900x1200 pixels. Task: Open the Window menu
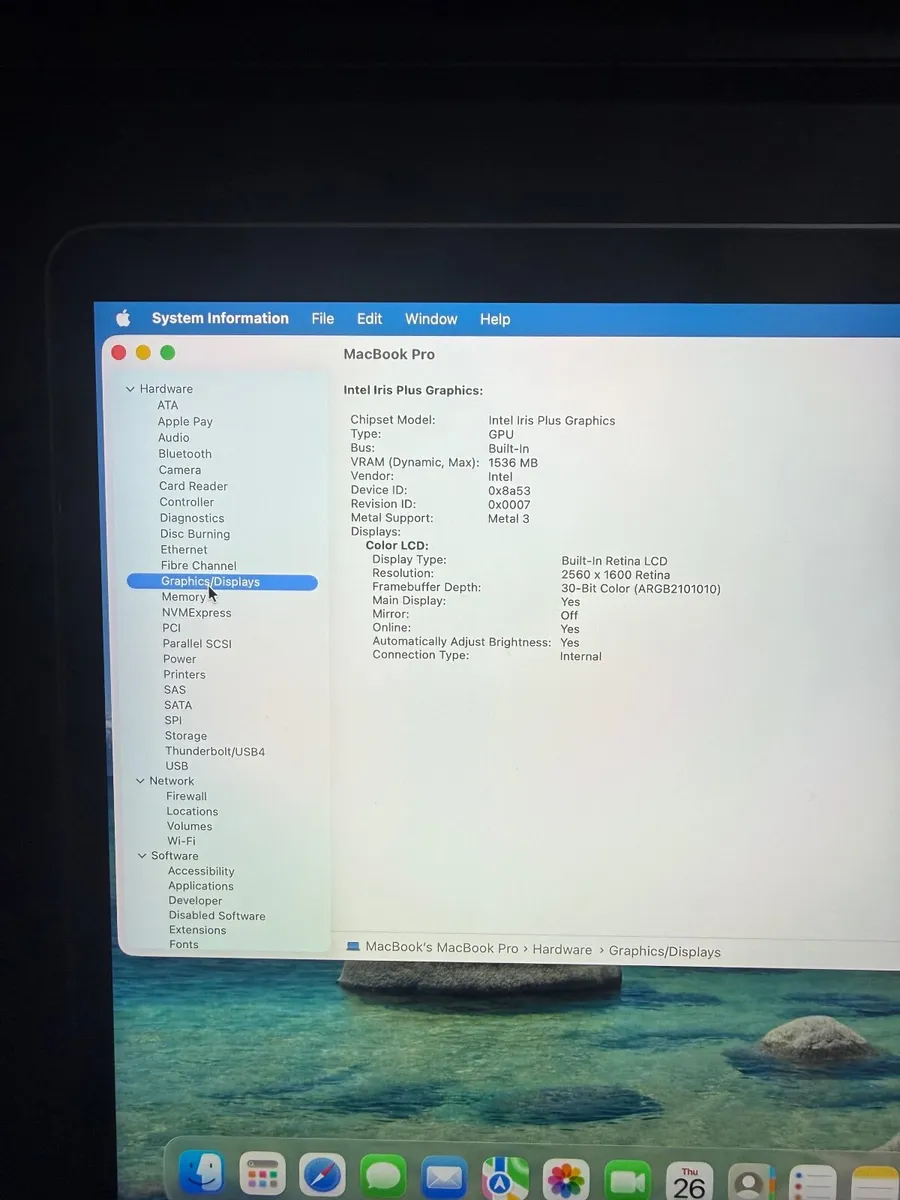[x=431, y=318]
